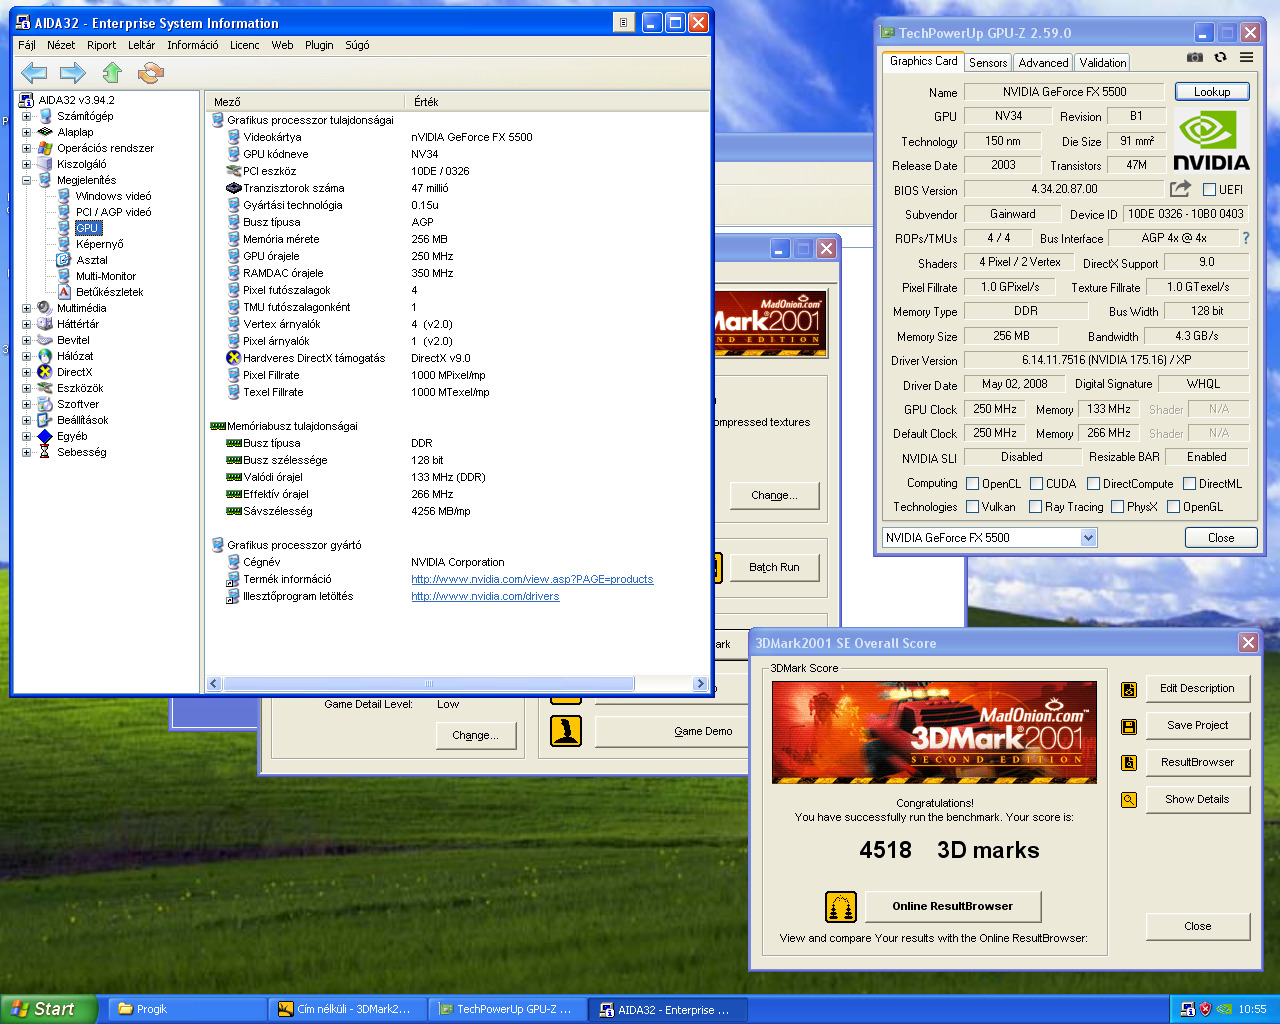Expand the Multimédia tree node
Viewport: 1280px width, 1024px height.
tap(26, 308)
